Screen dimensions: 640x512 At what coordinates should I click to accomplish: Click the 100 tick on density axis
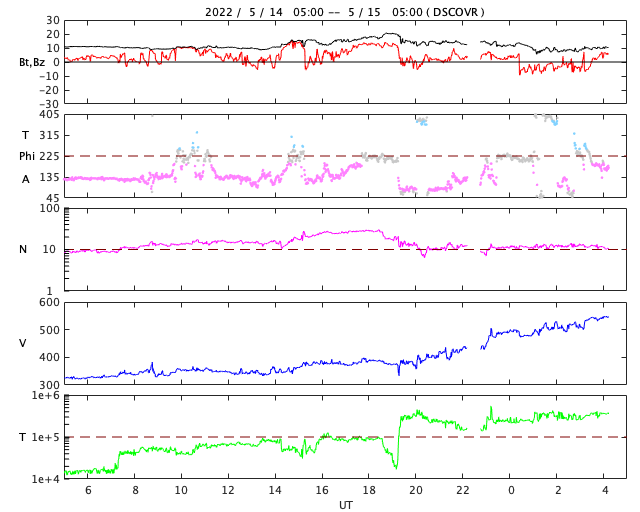click(x=49, y=208)
